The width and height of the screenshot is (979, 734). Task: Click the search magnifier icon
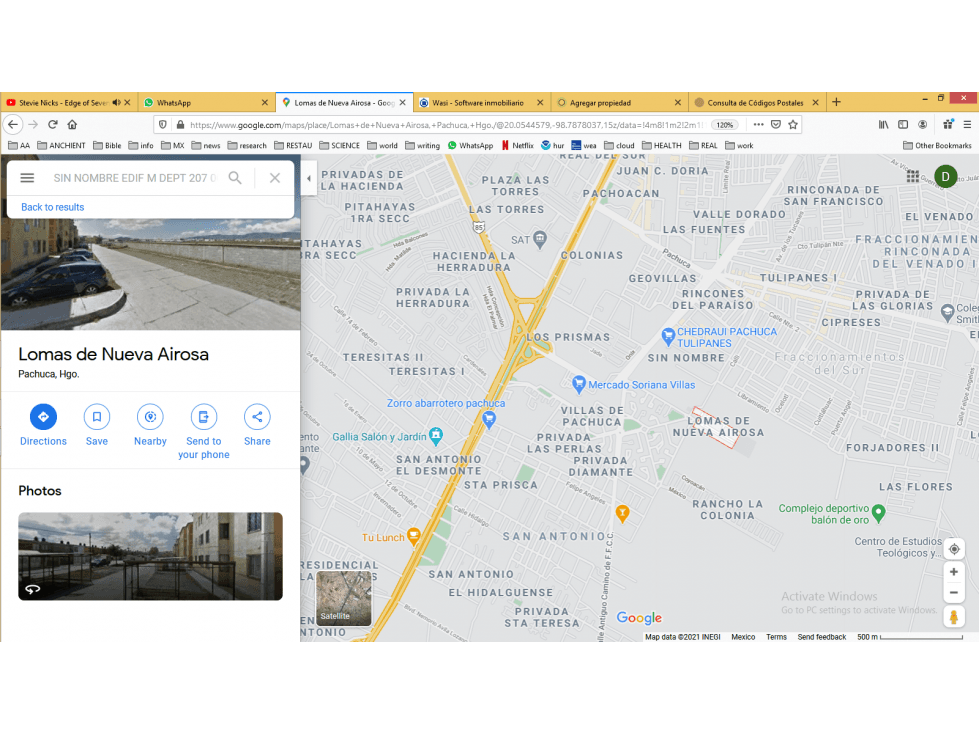pos(235,178)
